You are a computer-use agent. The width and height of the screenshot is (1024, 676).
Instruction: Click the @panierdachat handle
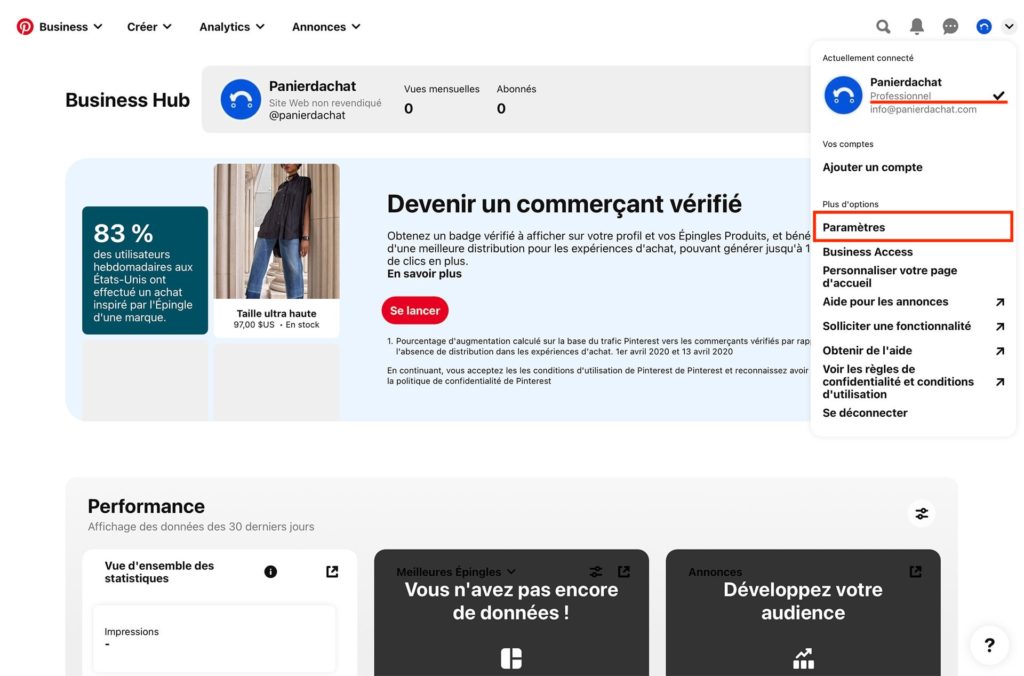(307, 115)
